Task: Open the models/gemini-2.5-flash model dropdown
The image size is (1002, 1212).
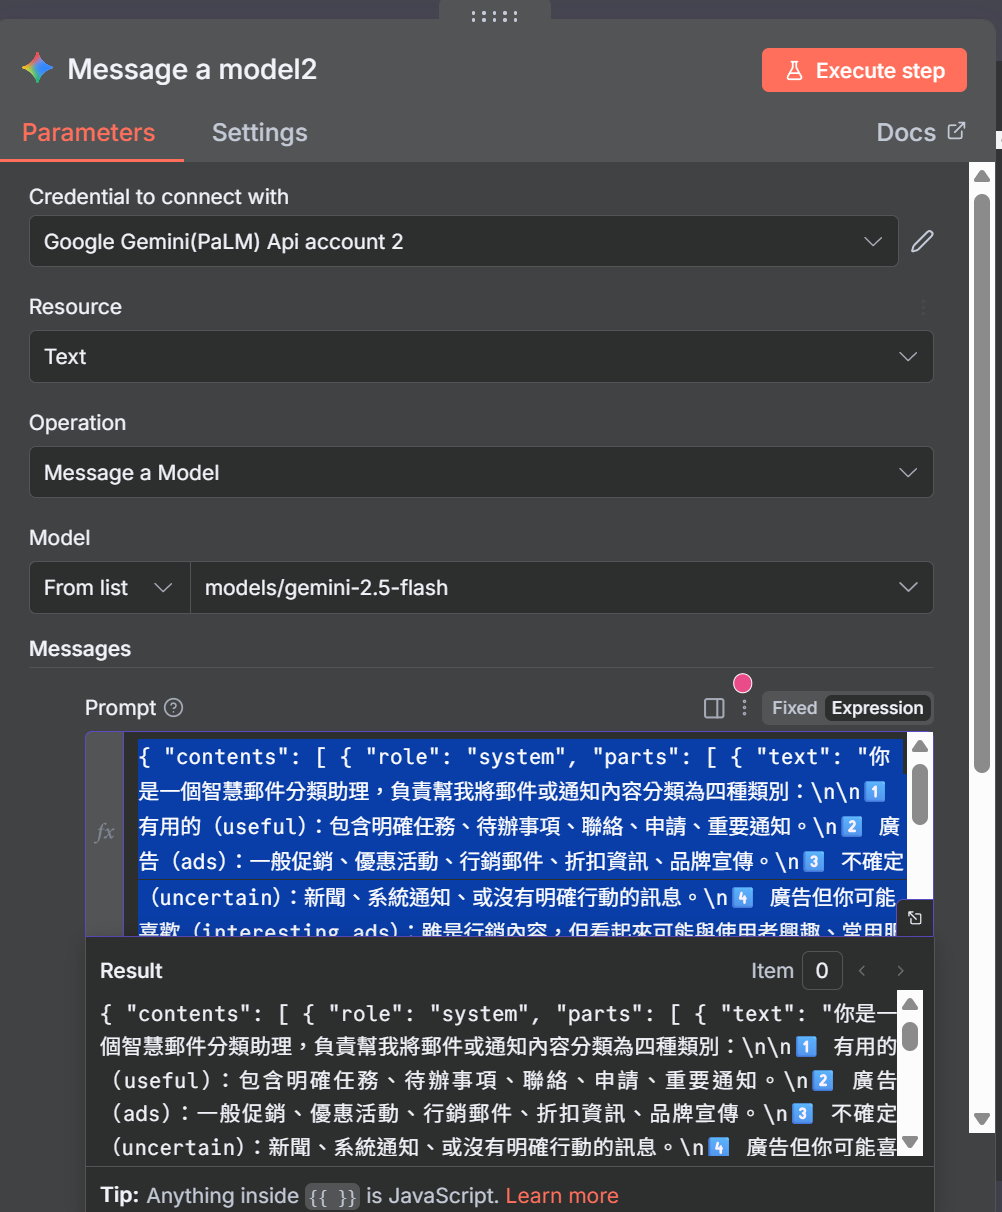Action: coord(562,588)
